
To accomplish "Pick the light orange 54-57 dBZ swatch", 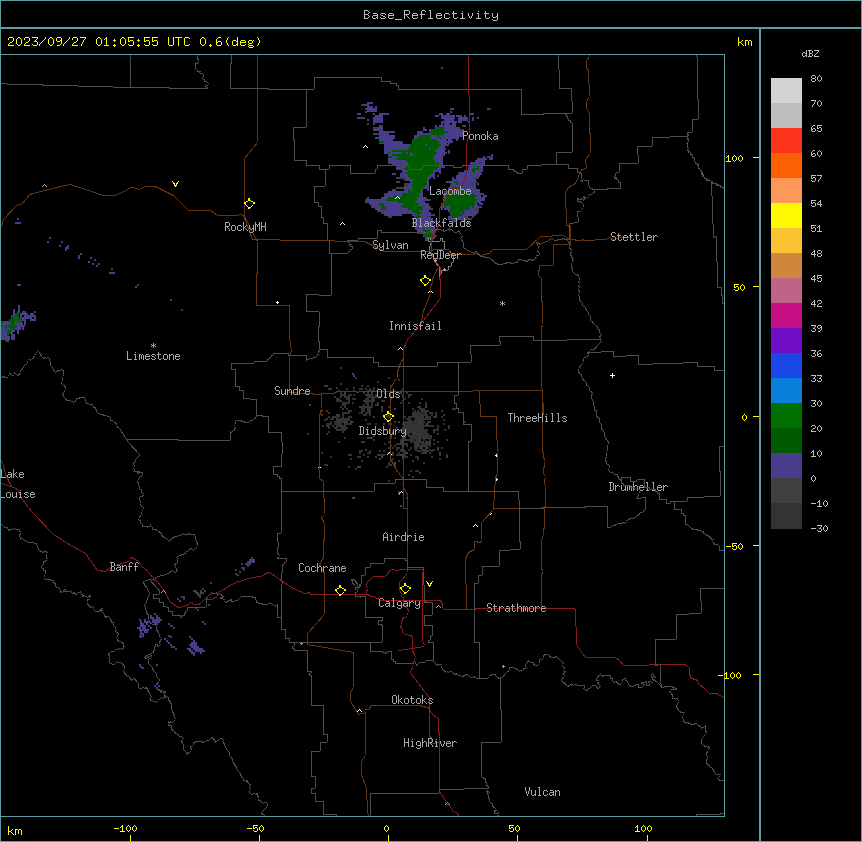I will tap(786, 191).
